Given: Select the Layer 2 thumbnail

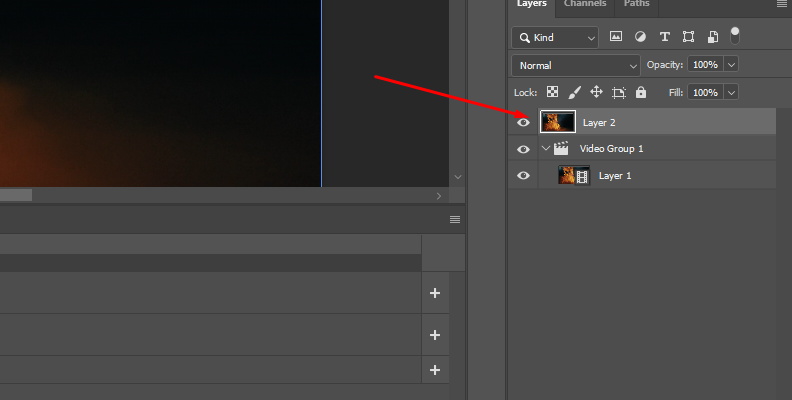Looking at the screenshot, I should click(557, 122).
